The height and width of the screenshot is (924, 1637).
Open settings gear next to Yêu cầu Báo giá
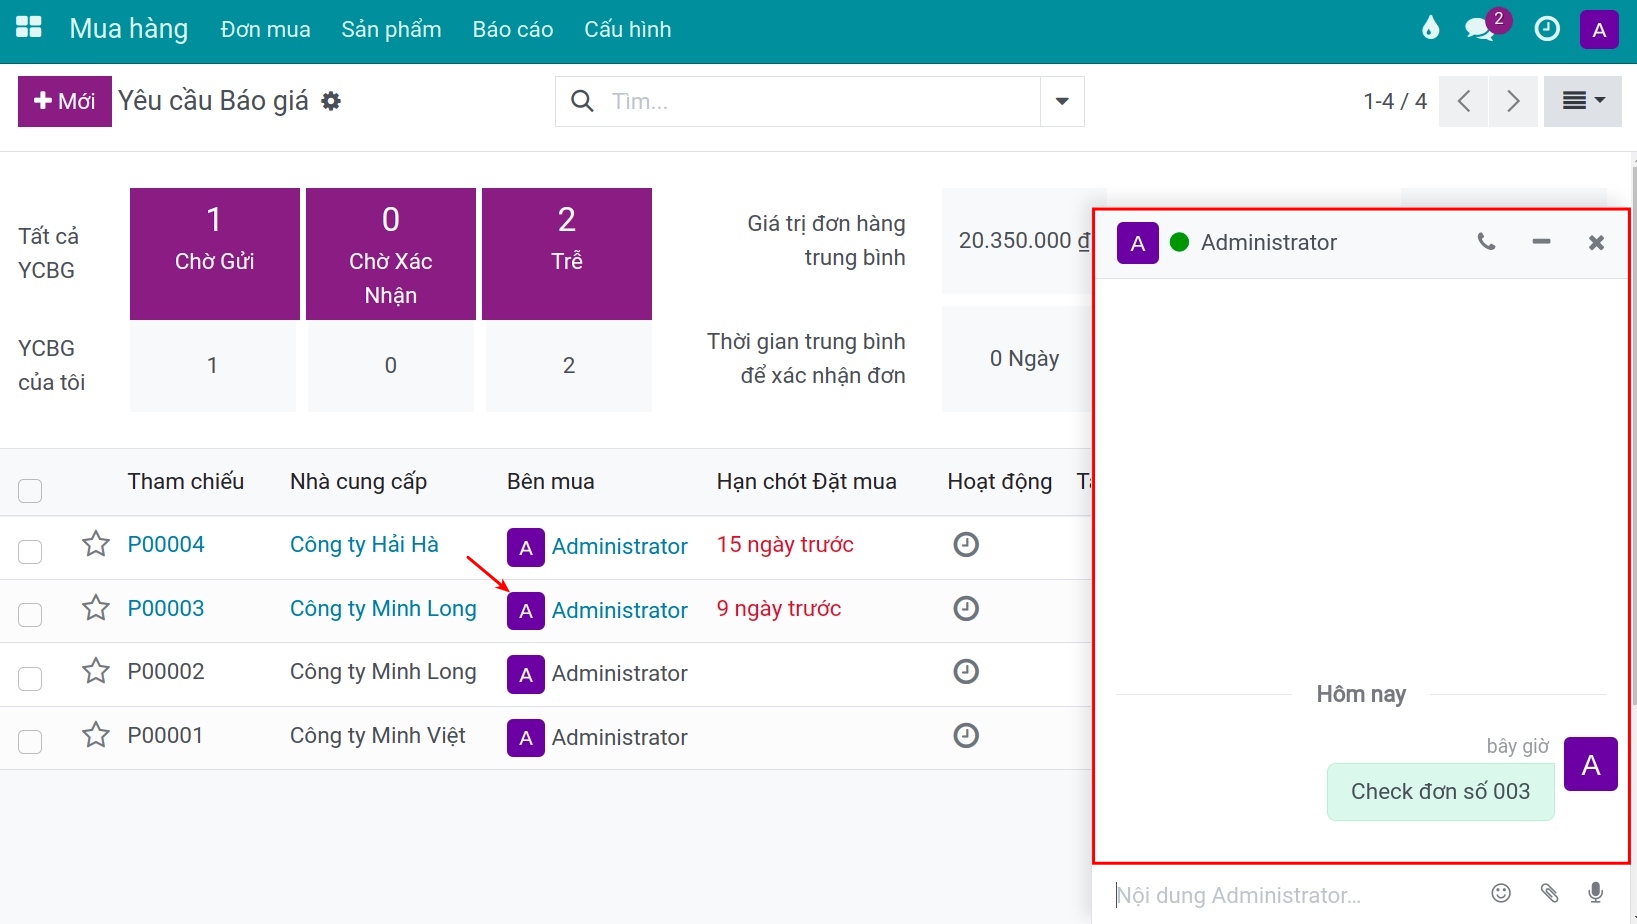[331, 101]
